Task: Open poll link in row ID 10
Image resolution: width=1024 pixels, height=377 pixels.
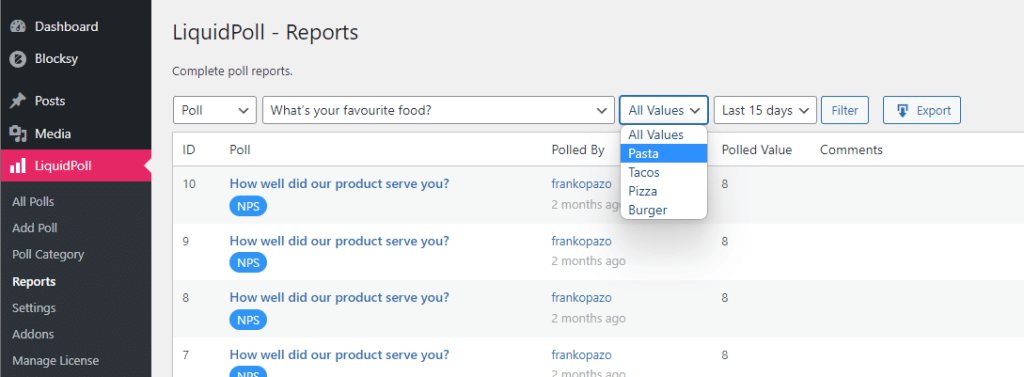Action: click(x=339, y=184)
